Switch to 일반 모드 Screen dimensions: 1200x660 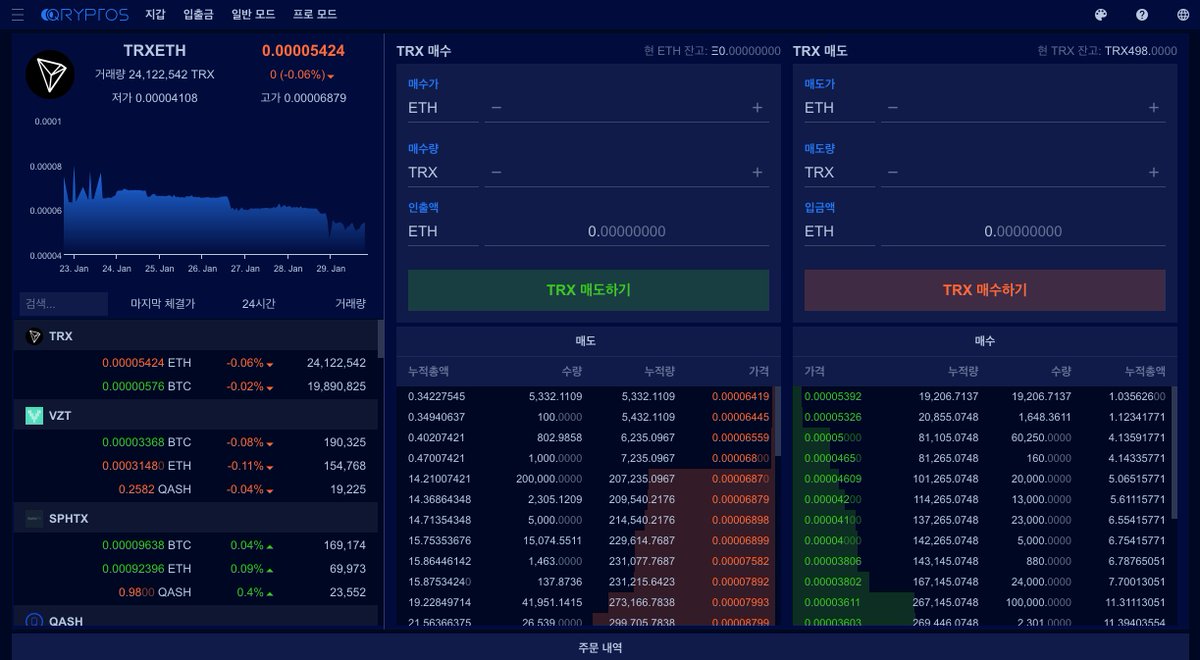tap(253, 15)
